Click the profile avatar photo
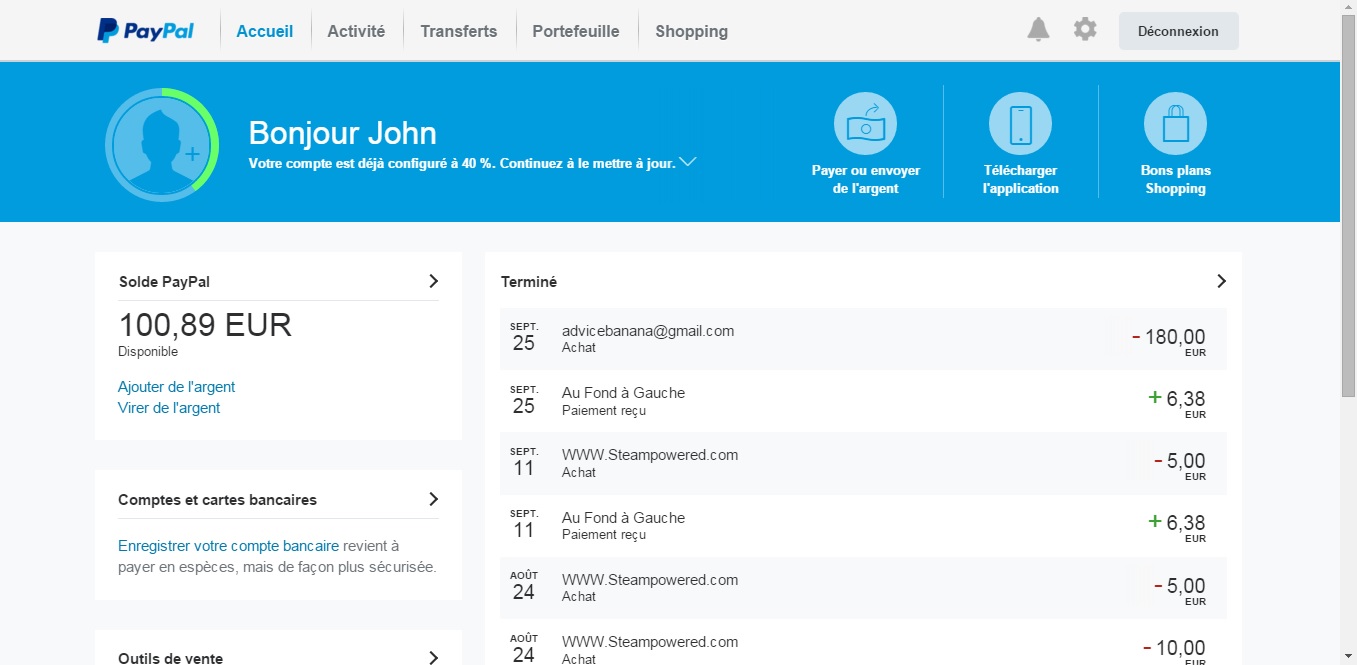The image size is (1357, 665). tap(162, 145)
